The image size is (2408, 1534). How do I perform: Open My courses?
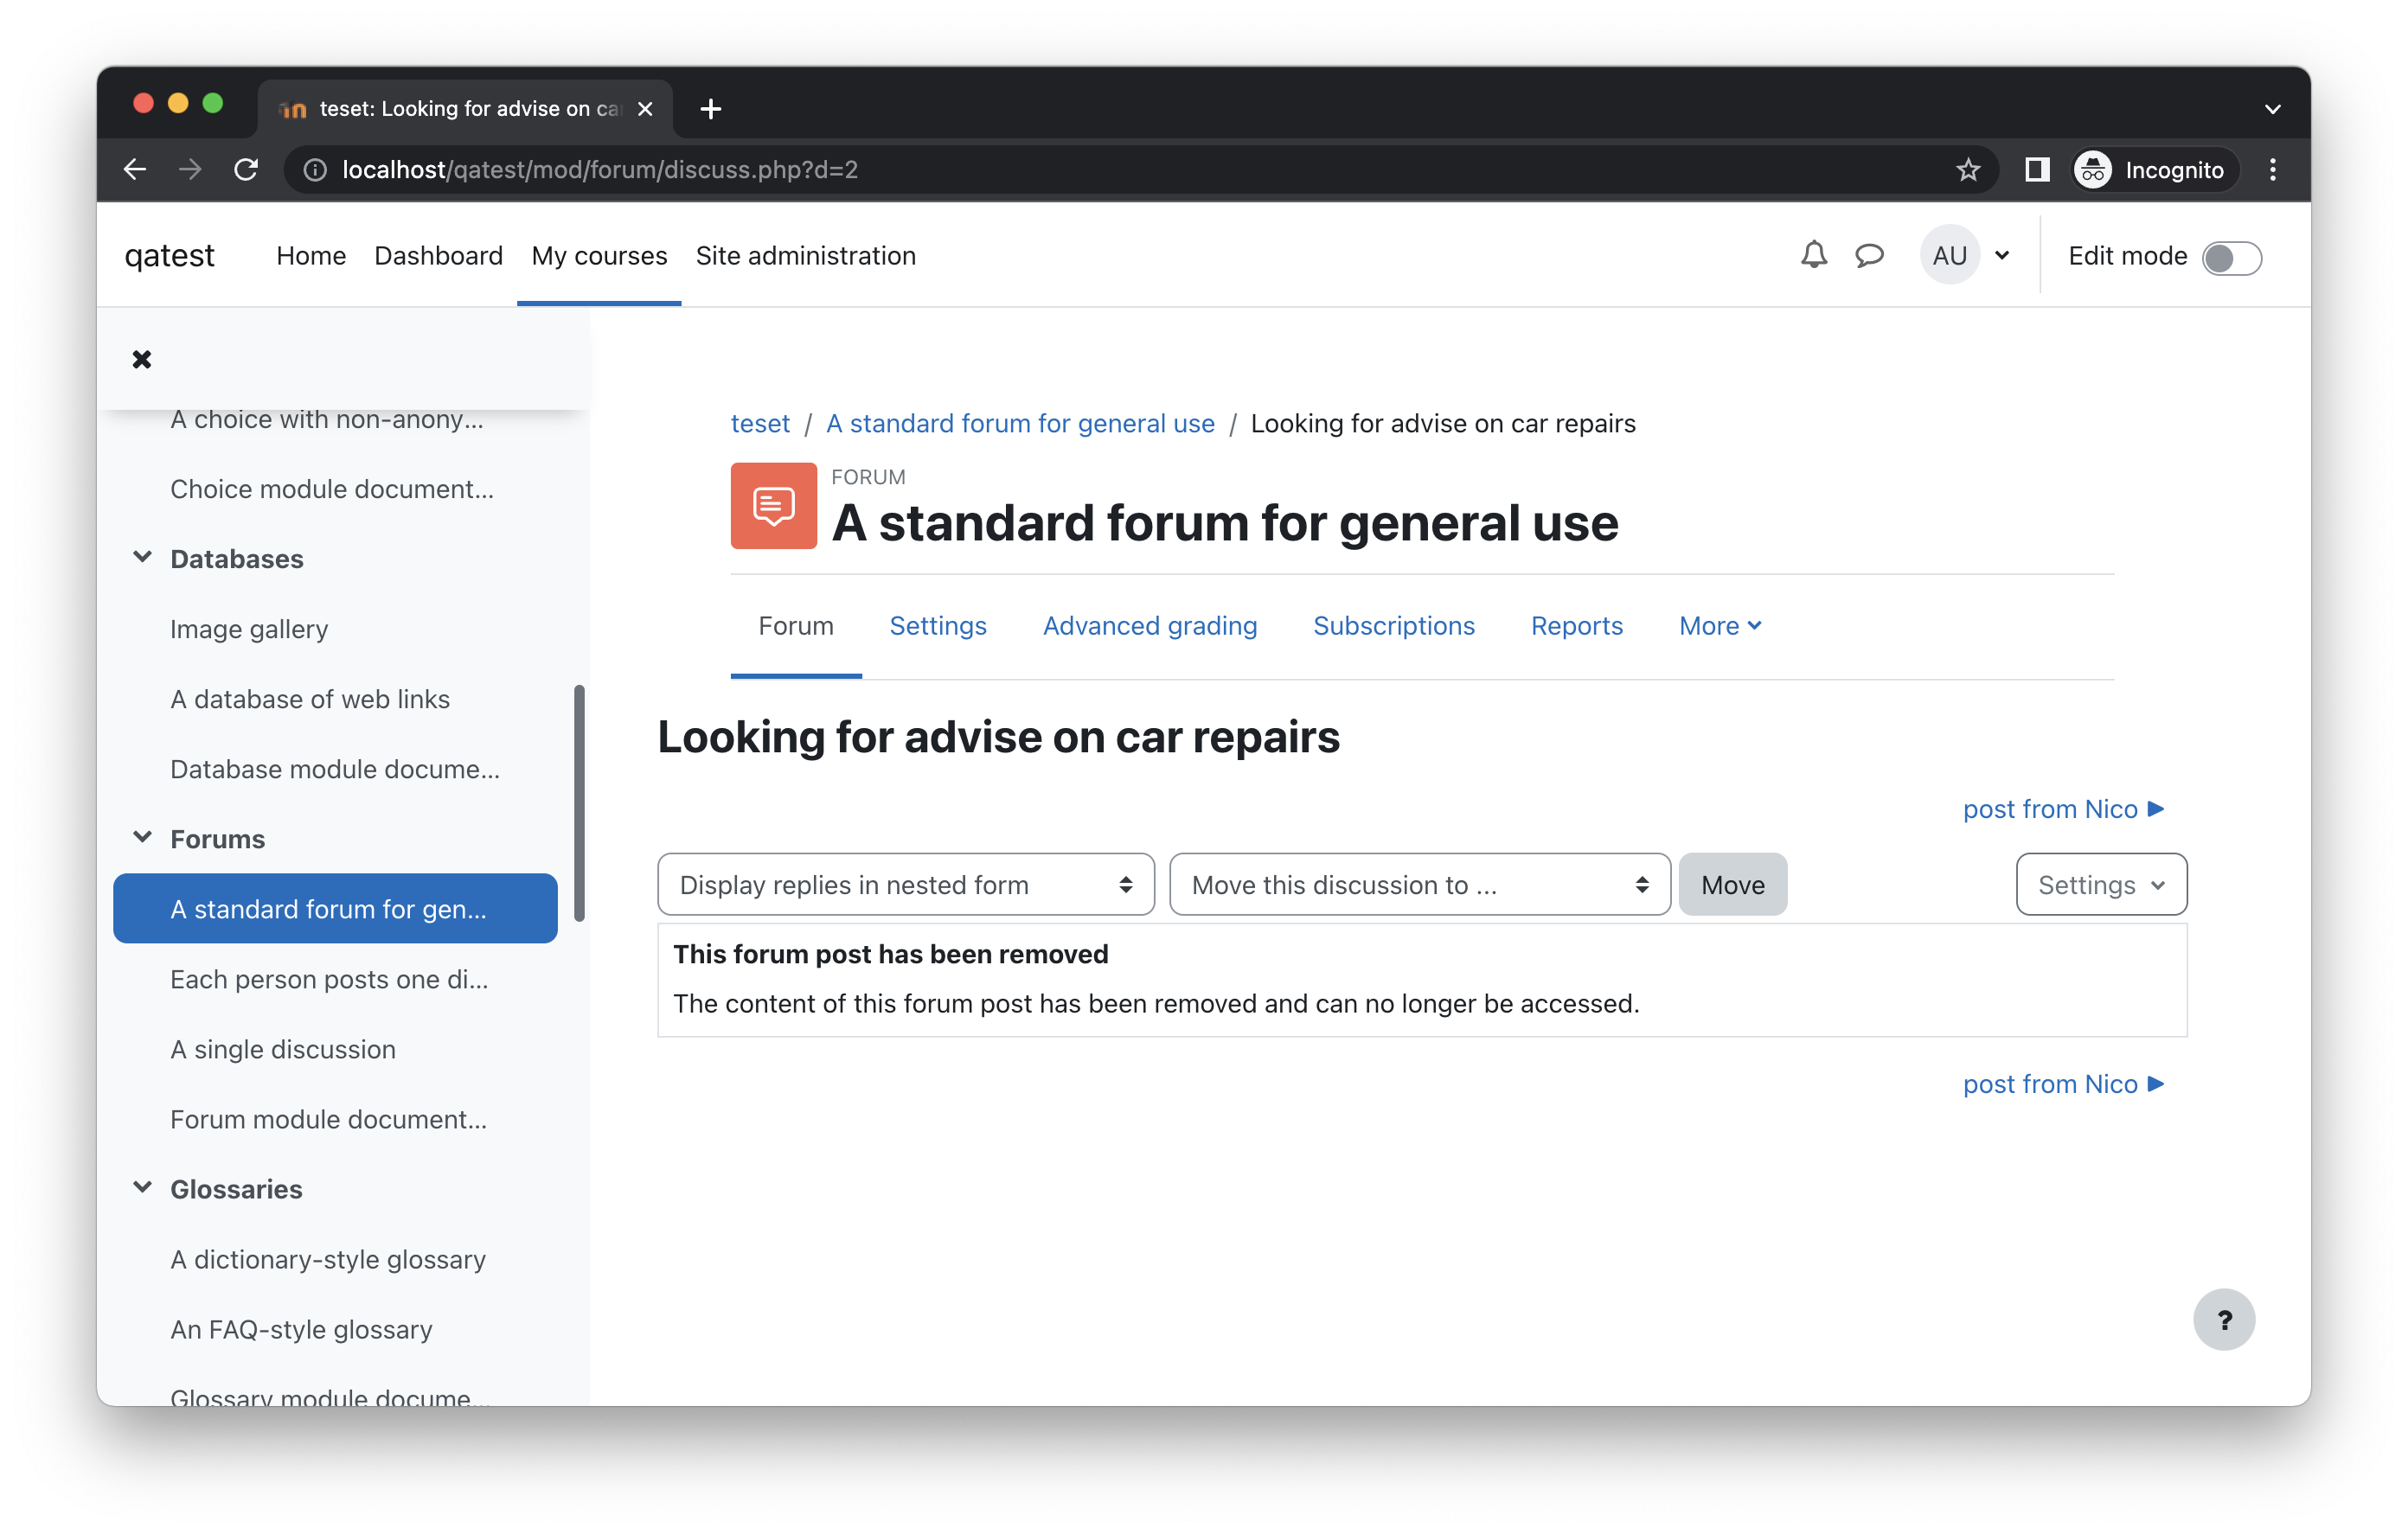click(x=599, y=255)
